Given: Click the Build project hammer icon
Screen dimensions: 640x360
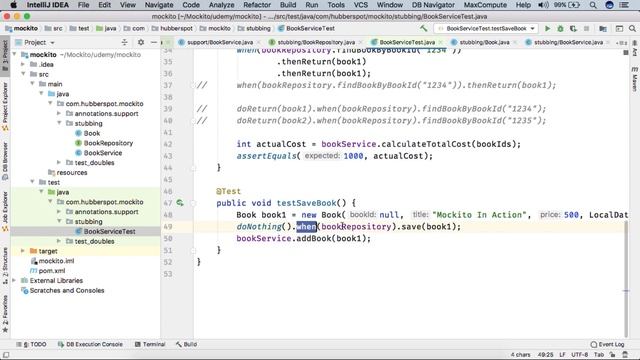Looking at the screenshot, I should (x=423, y=29).
